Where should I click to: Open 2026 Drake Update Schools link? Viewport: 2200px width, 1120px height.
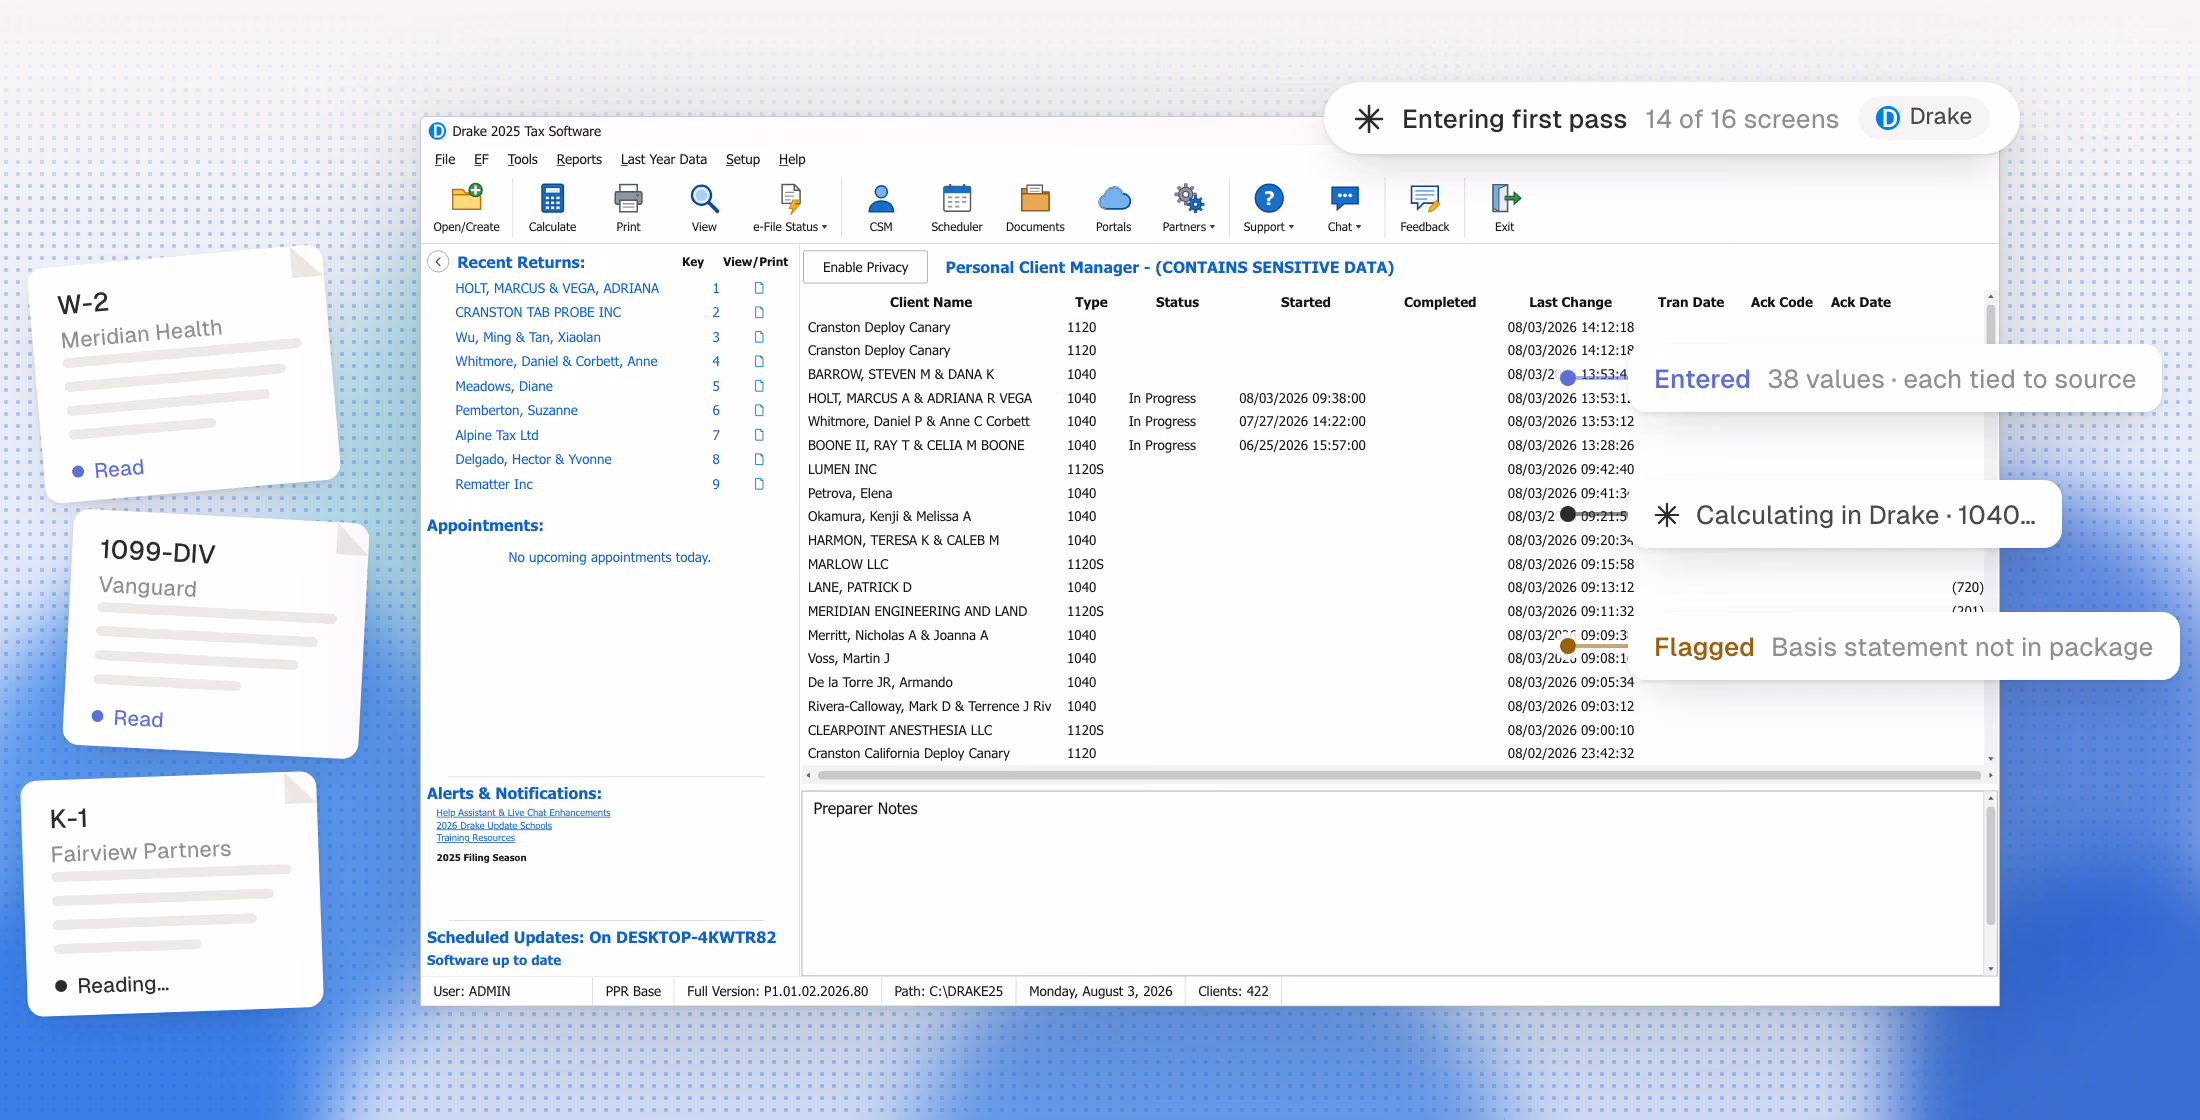click(x=494, y=826)
